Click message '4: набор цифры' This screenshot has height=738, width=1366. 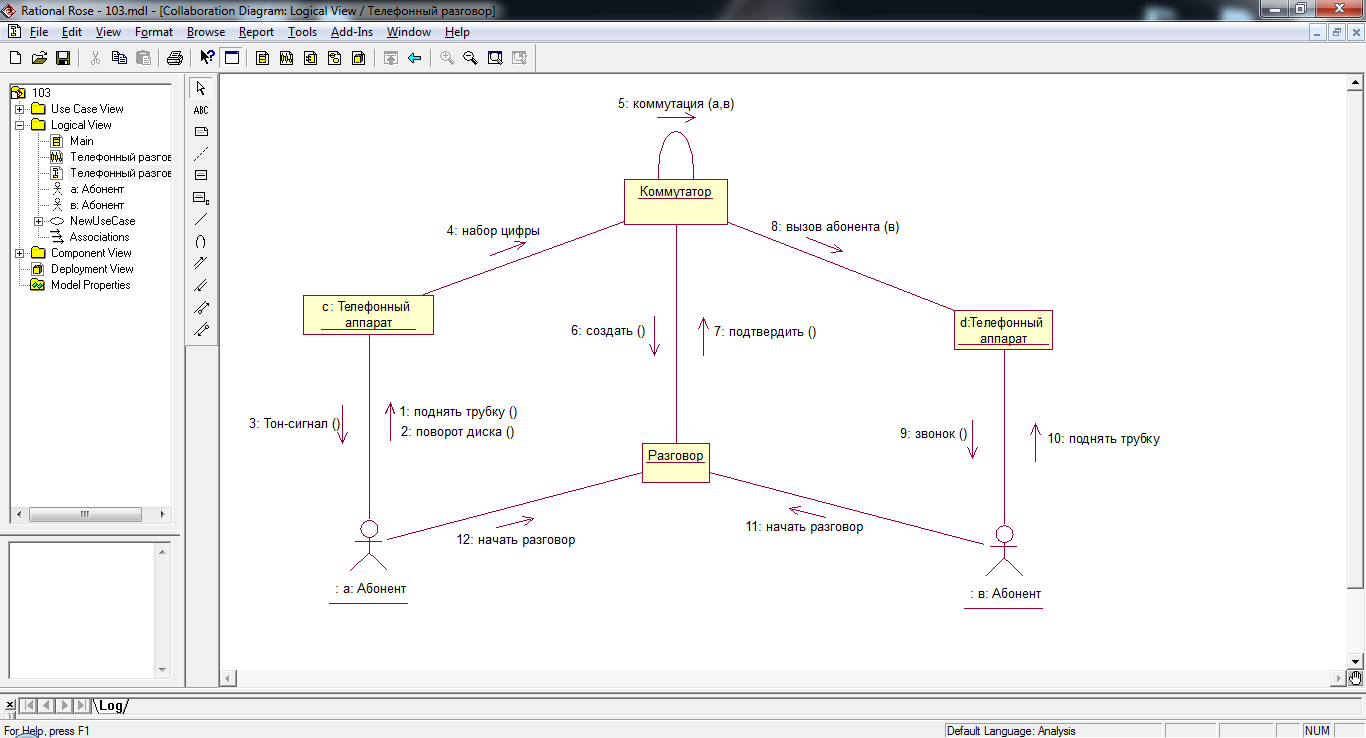click(x=493, y=230)
